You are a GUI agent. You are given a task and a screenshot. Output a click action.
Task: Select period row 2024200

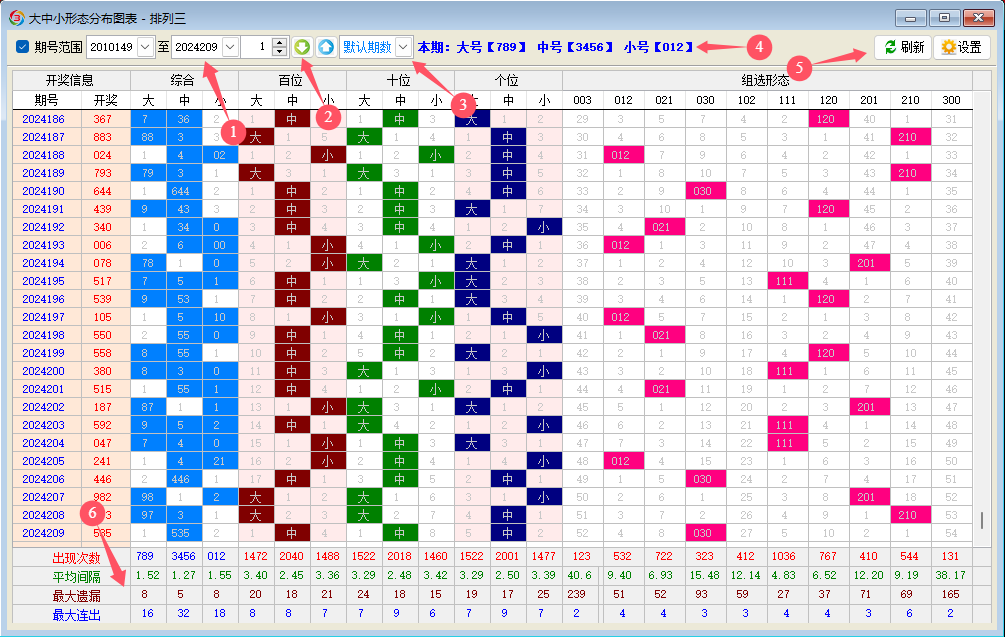pos(42,371)
